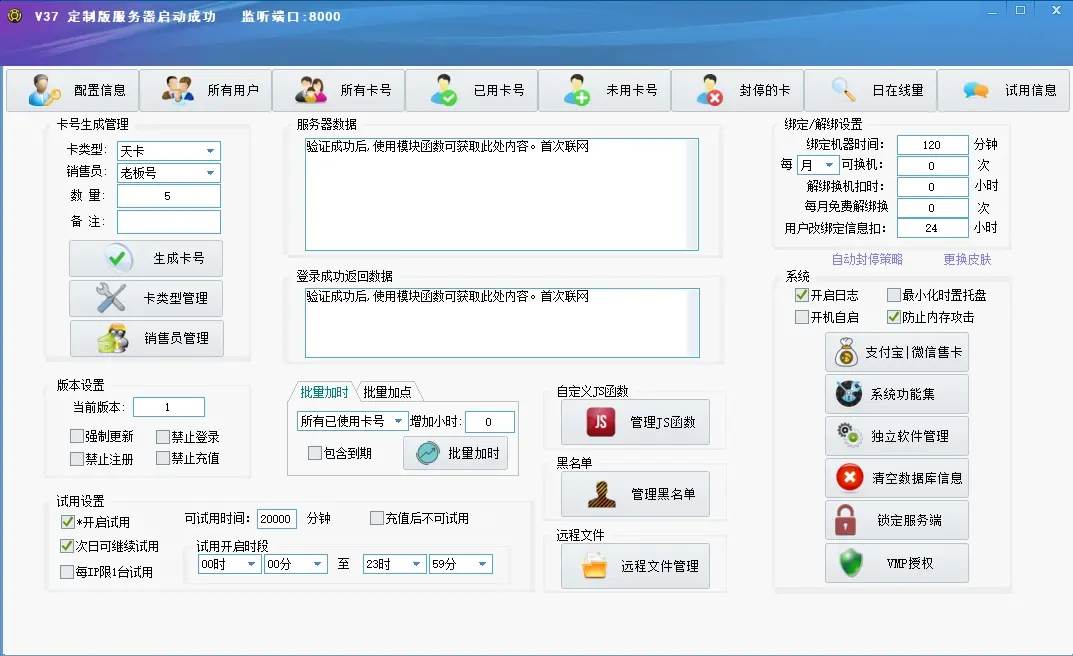This screenshot has height=656, width=1073.
Task: Click the stamp icon on 管理黑名单
Action: [x=602, y=494]
